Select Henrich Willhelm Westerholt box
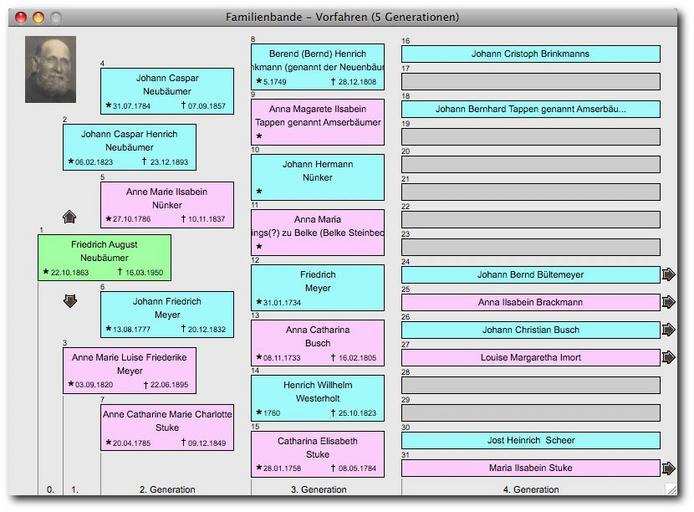This screenshot has height=512, width=694. point(318,398)
